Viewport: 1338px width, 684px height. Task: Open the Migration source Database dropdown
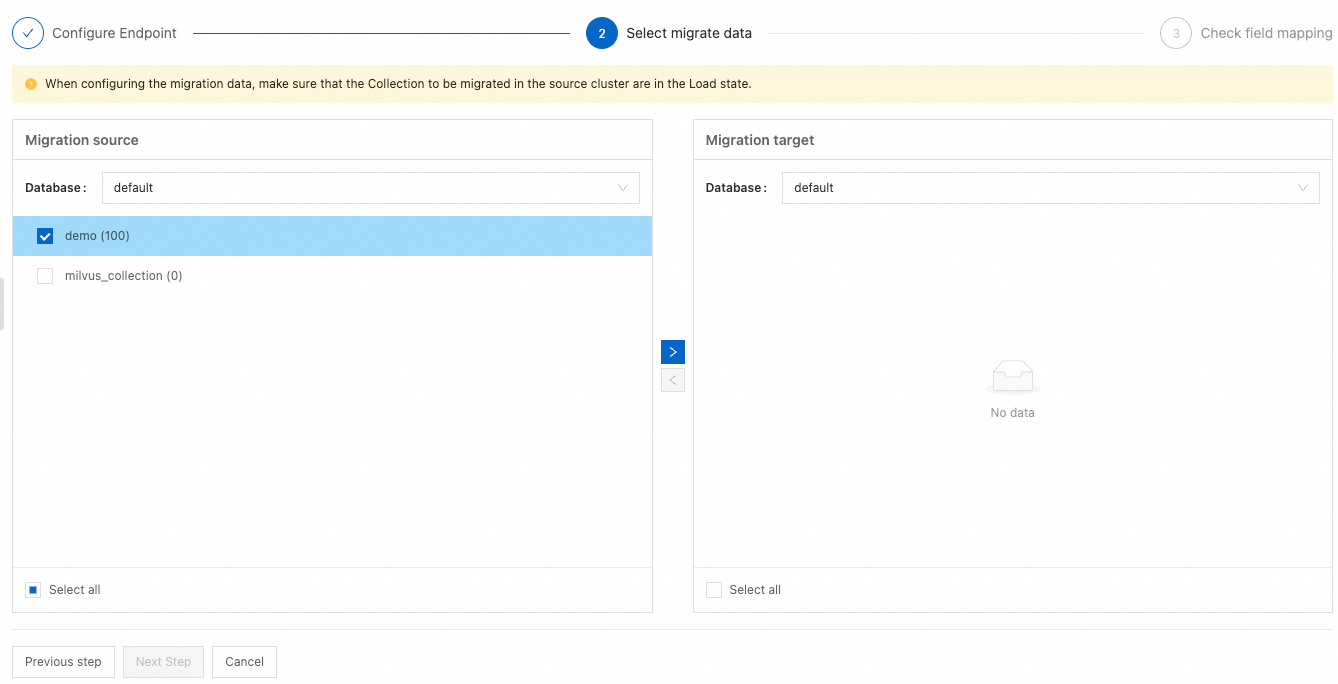pos(370,188)
